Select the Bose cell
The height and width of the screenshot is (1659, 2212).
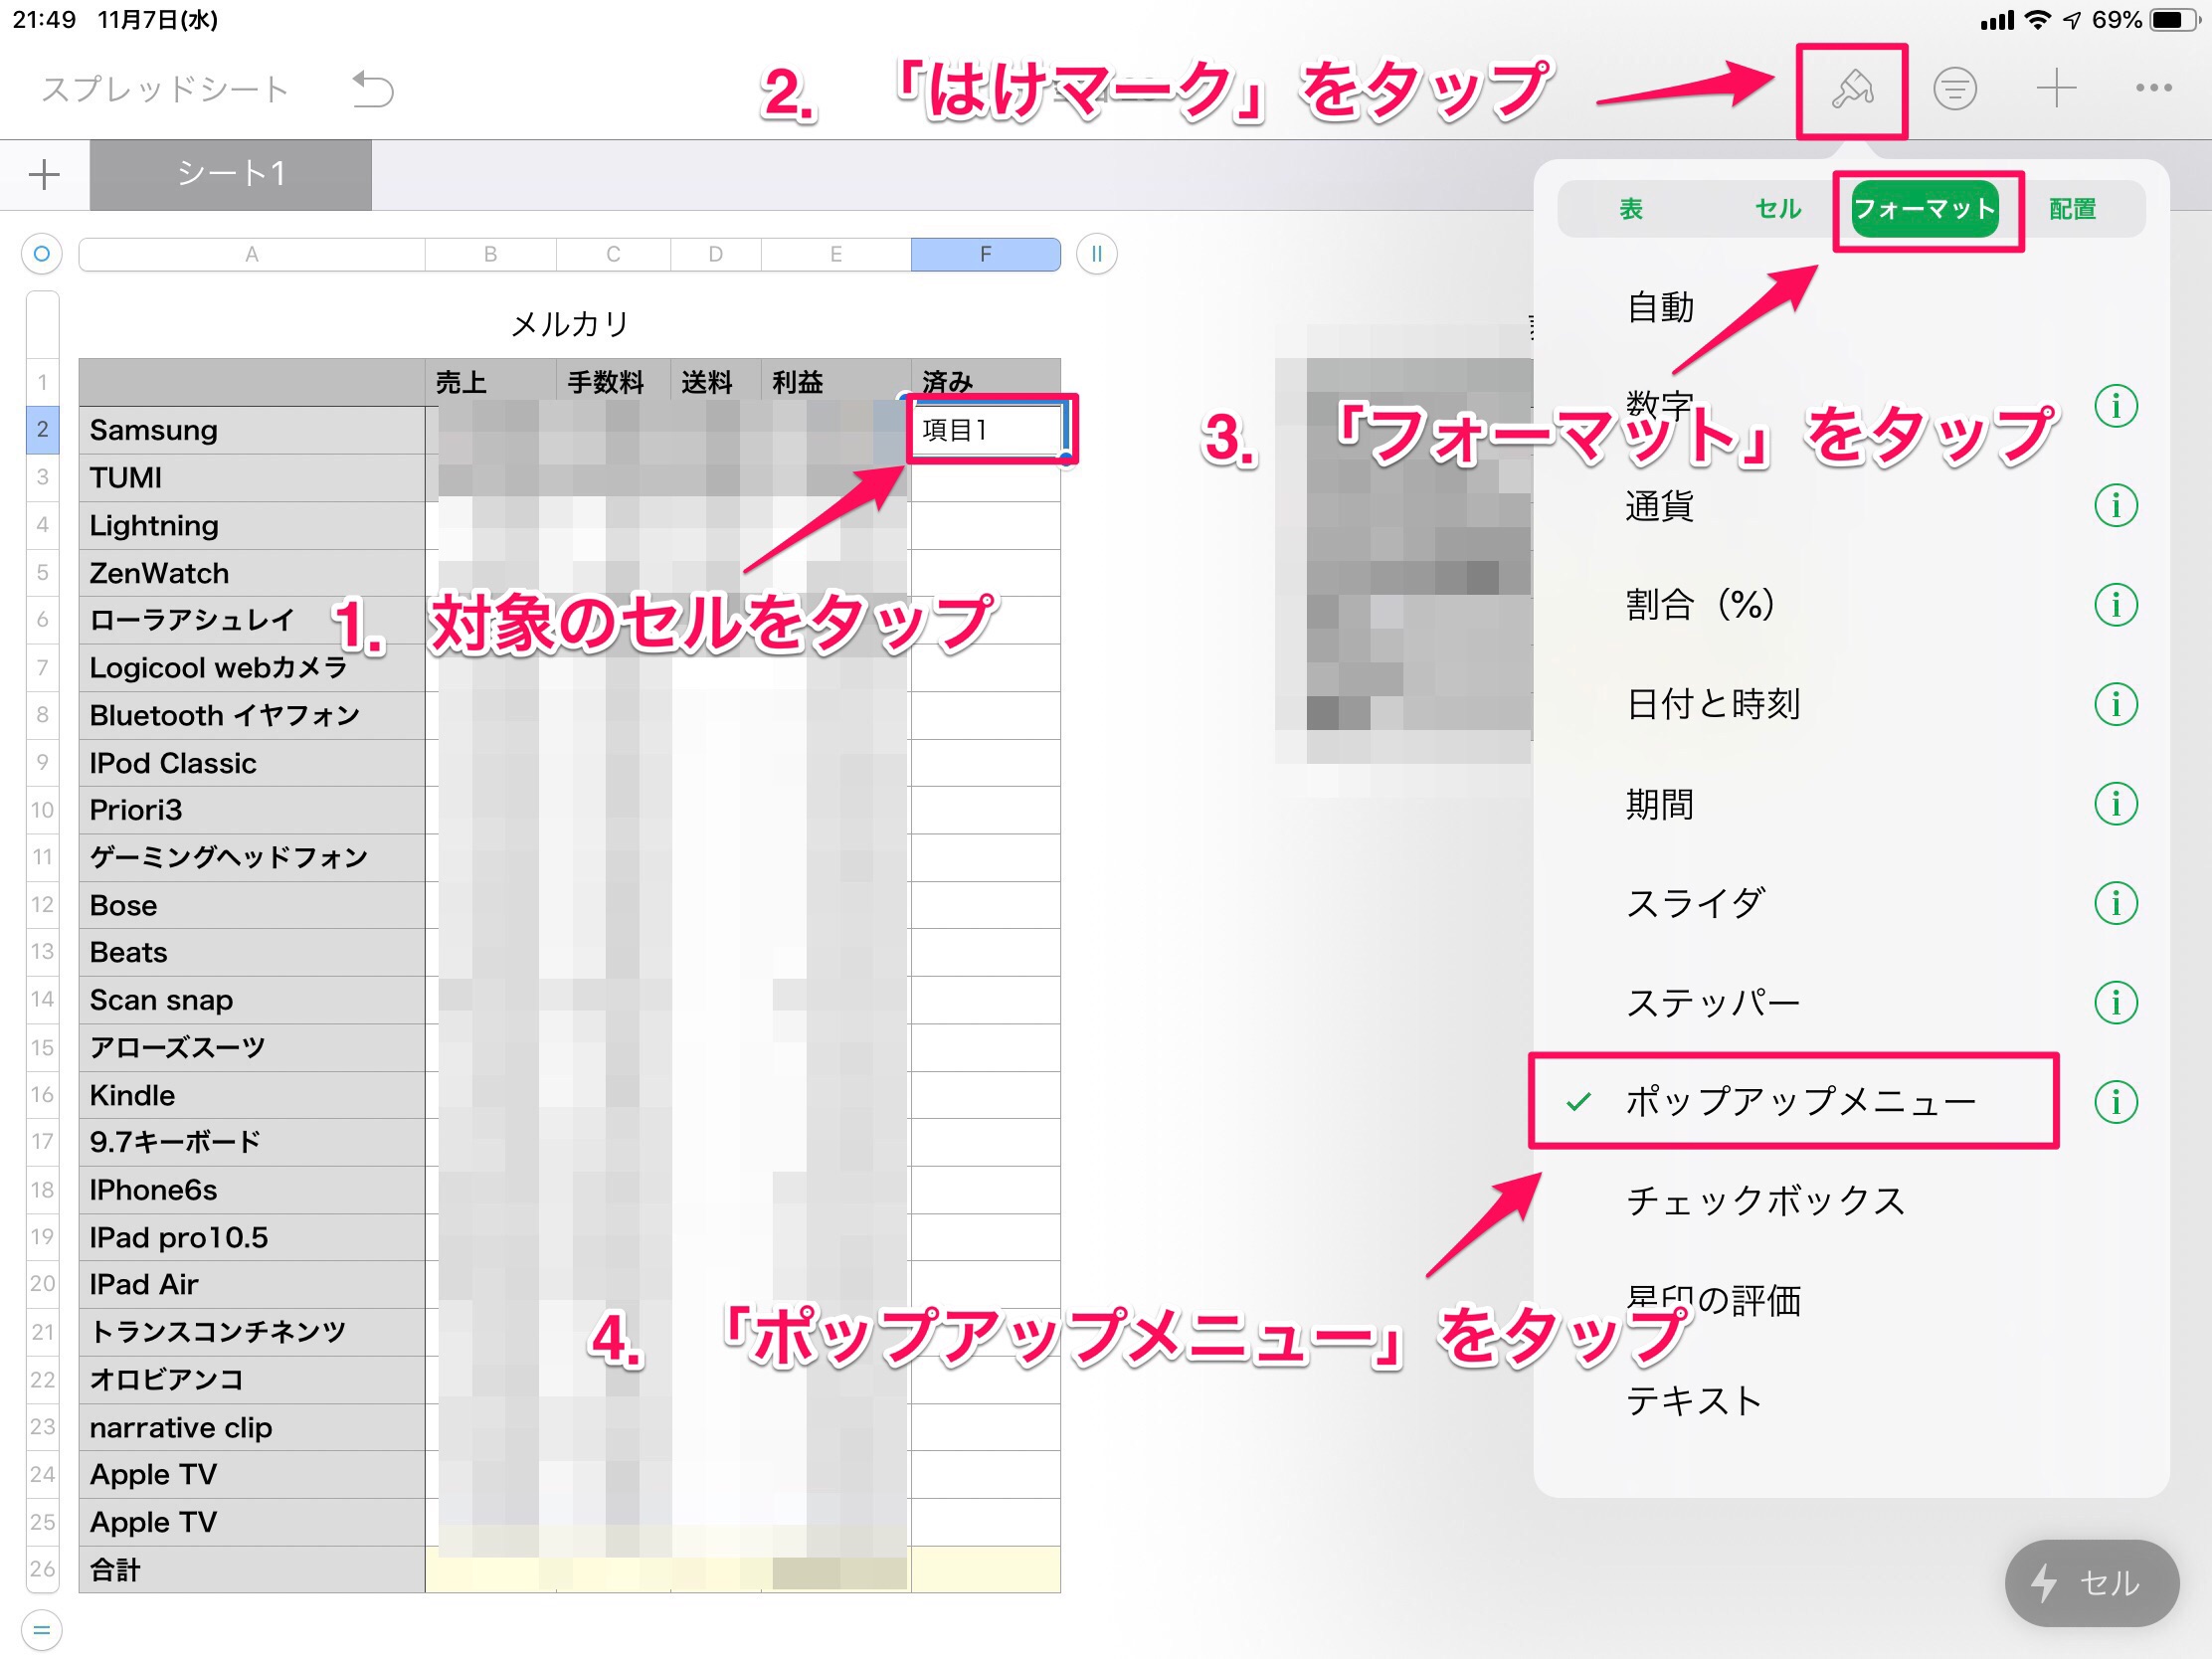[252, 905]
